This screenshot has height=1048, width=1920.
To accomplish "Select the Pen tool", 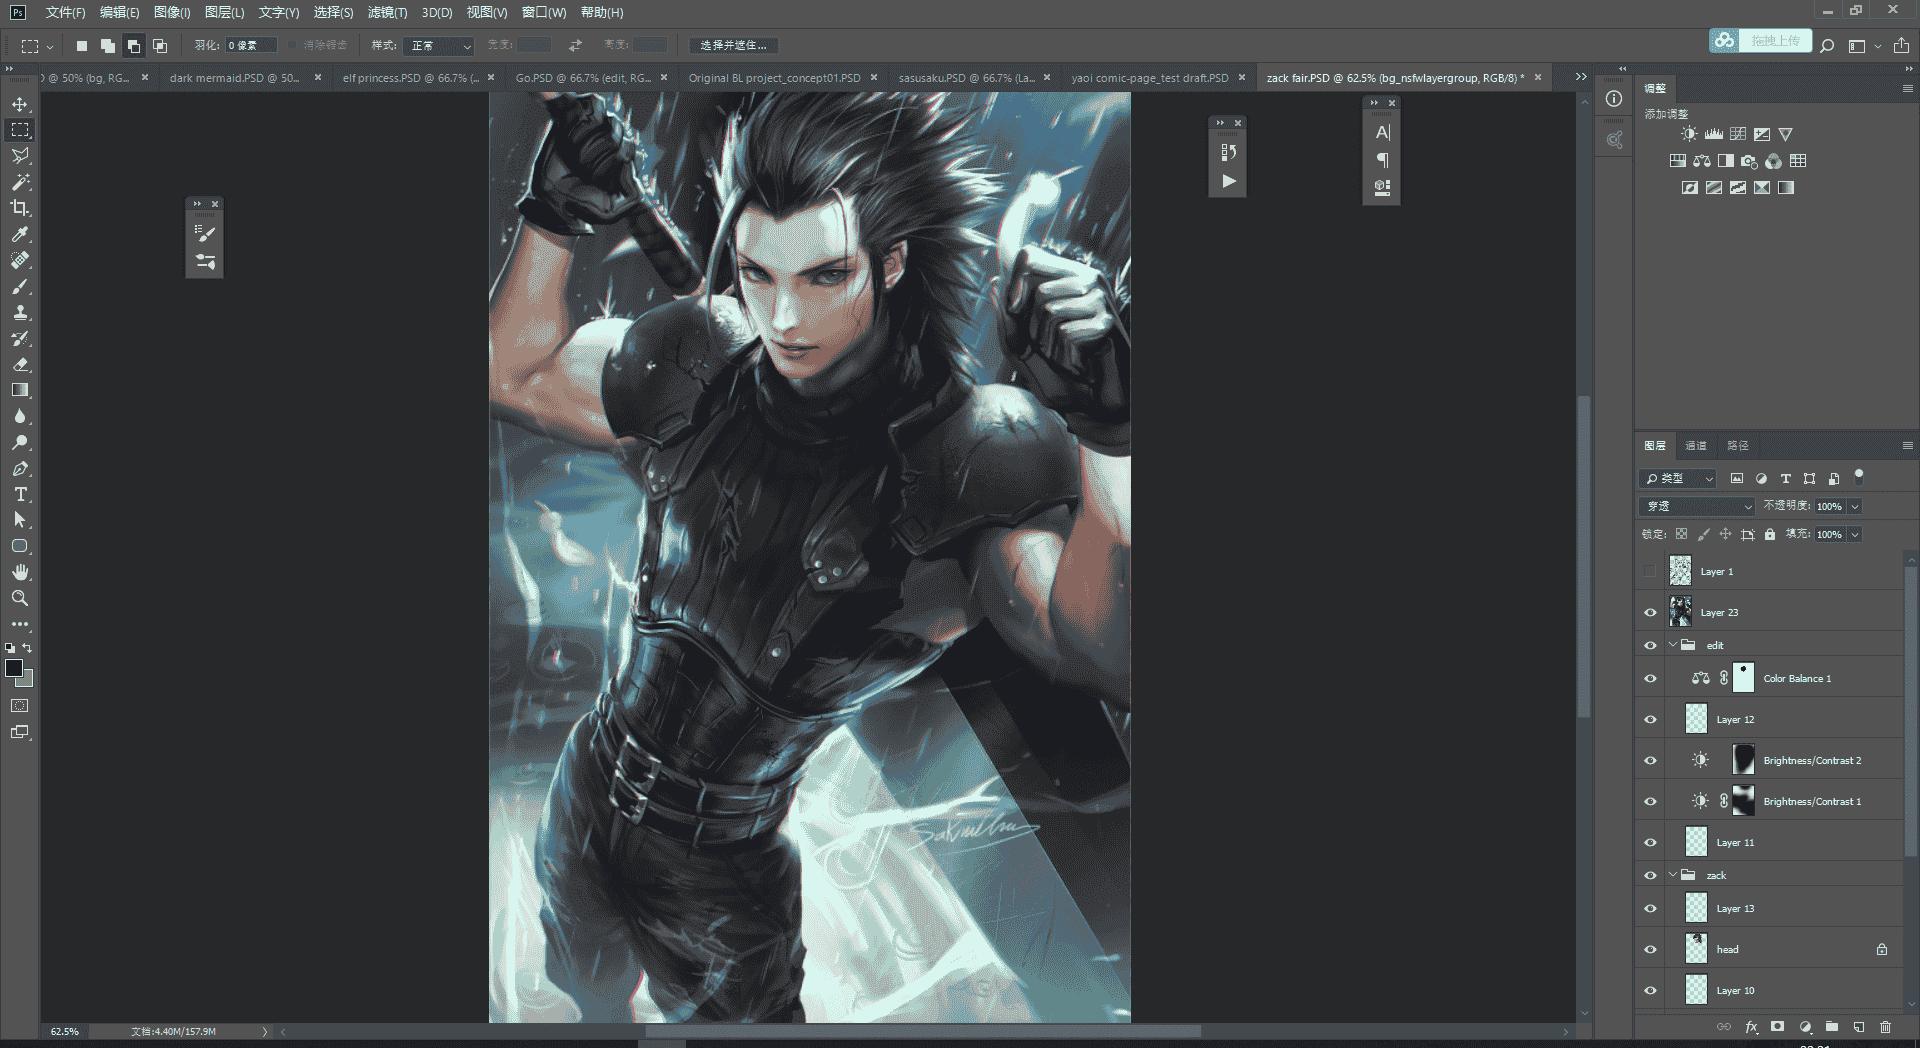I will (x=20, y=468).
